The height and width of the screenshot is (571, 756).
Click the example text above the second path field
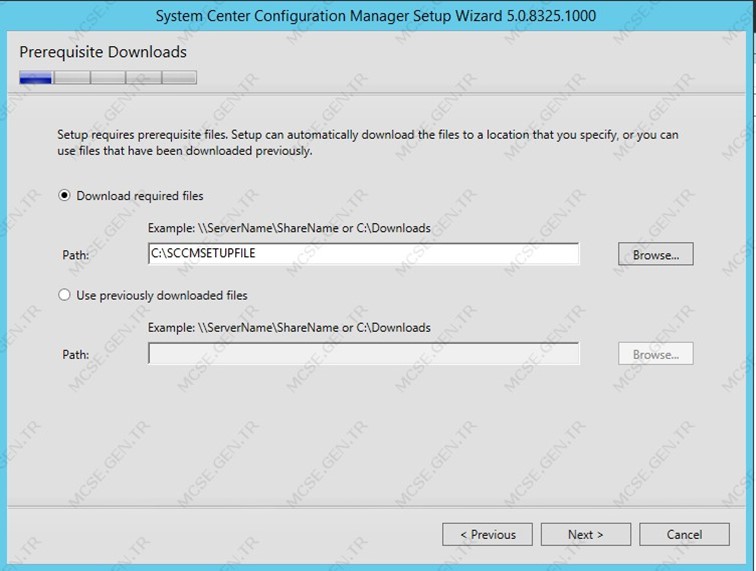point(289,327)
